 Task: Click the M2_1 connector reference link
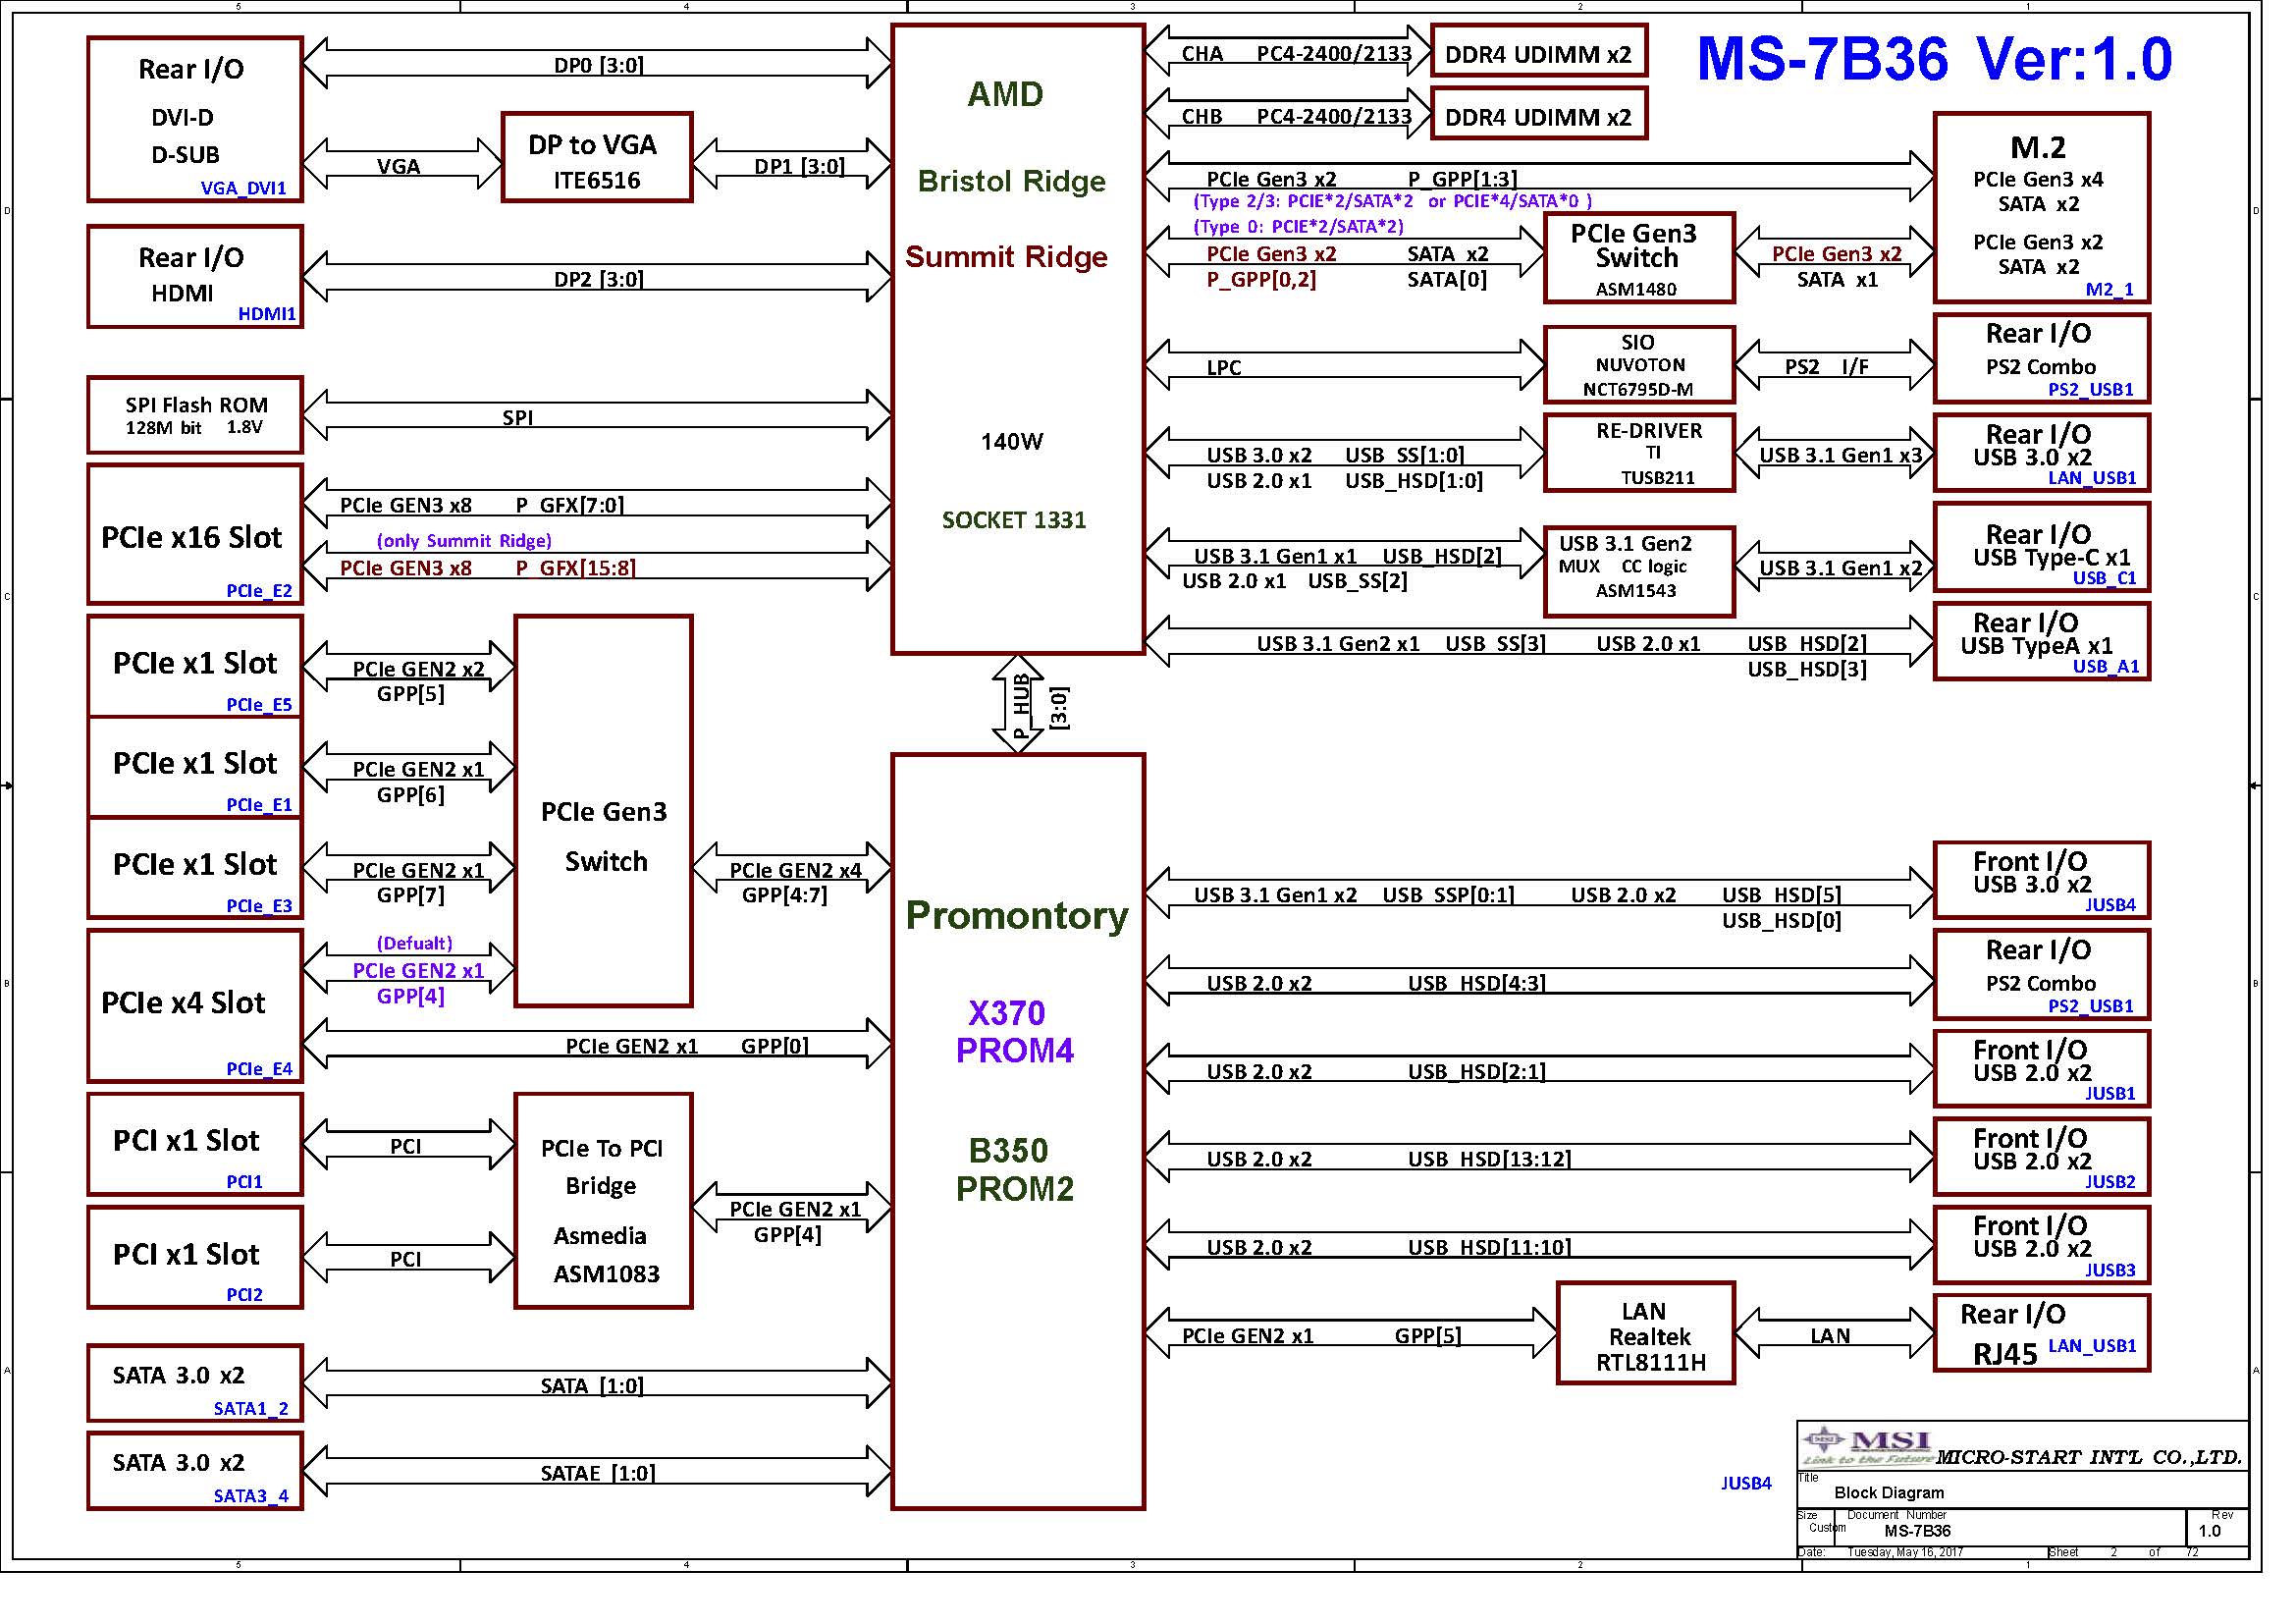point(2109,289)
